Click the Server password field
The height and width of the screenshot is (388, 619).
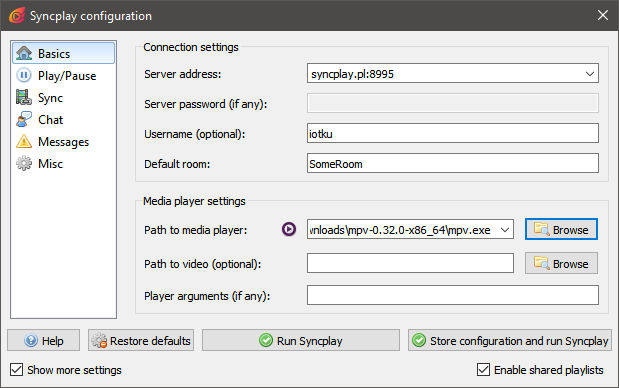point(453,103)
